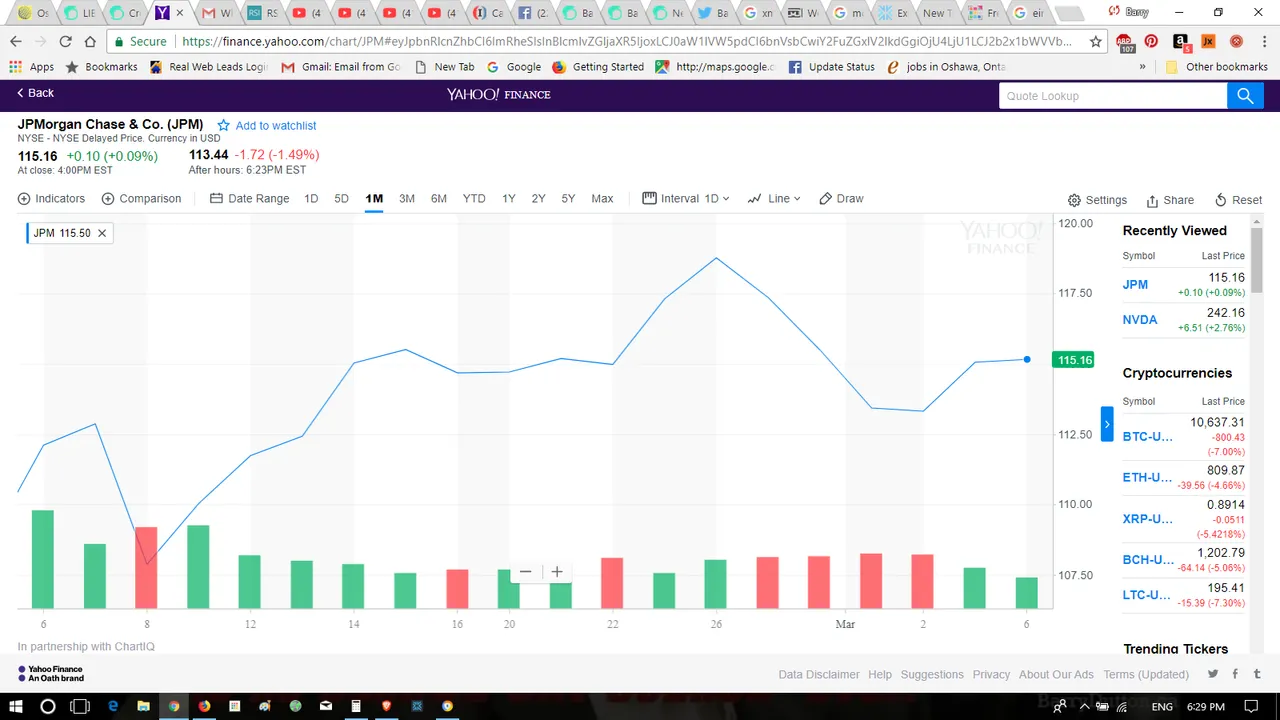Click the footer Twitter icon

click(1213, 674)
